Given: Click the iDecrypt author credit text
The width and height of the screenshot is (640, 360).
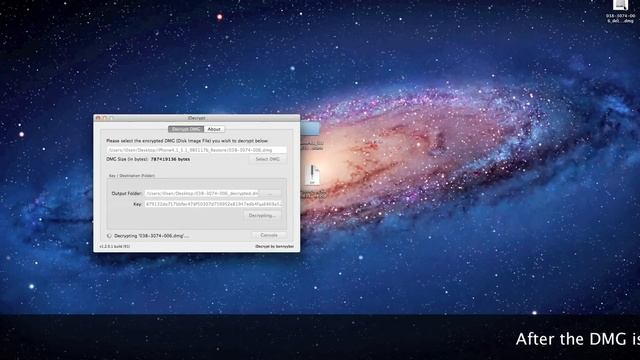Looking at the screenshot, I should (274, 247).
